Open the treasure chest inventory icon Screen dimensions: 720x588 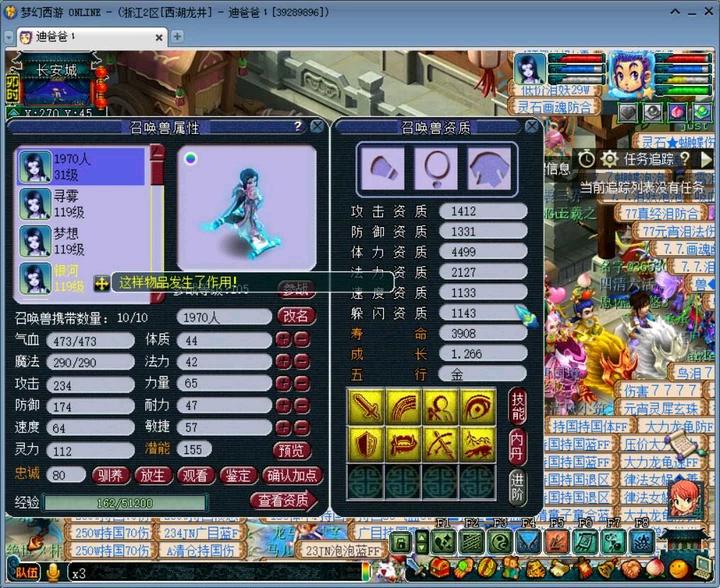pyautogui.click(x=439, y=568)
